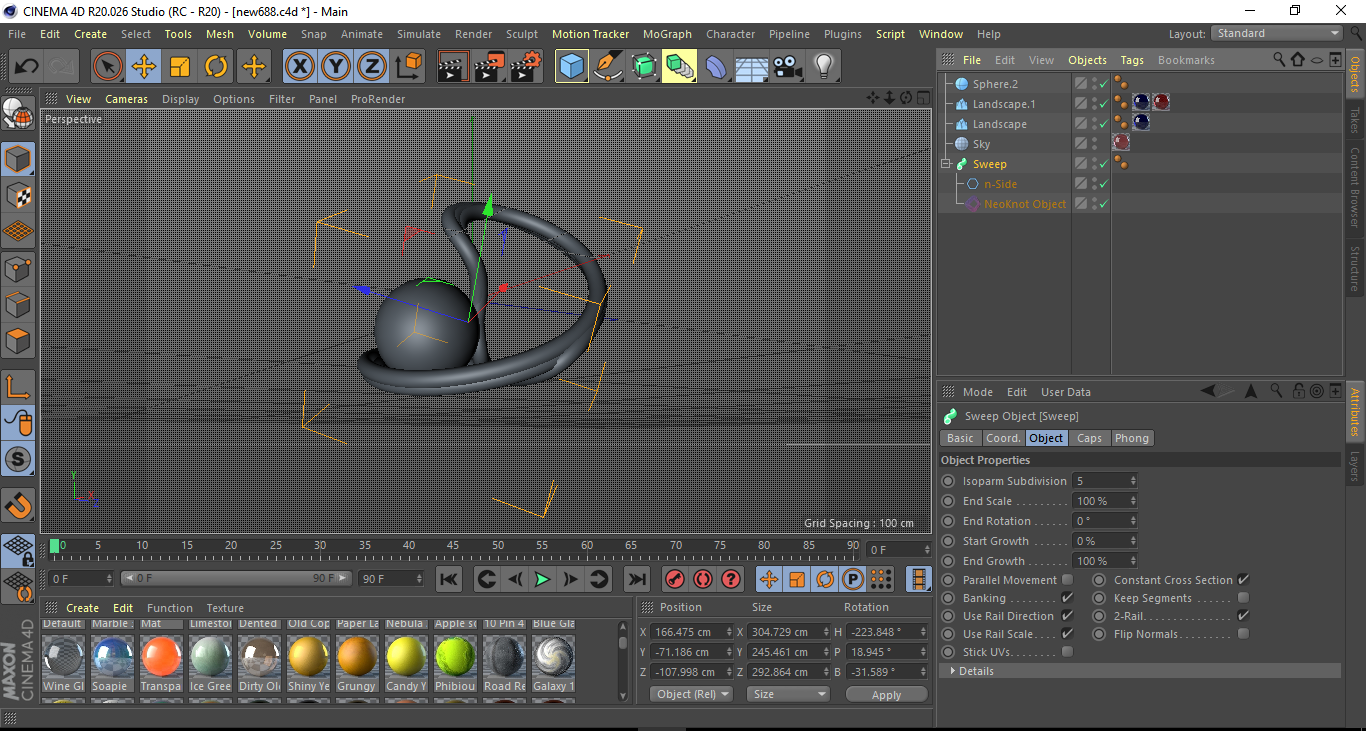This screenshot has width=1366, height=731.
Task: Uncheck Use Rail Scale checkbox
Action: [x=1067, y=634]
